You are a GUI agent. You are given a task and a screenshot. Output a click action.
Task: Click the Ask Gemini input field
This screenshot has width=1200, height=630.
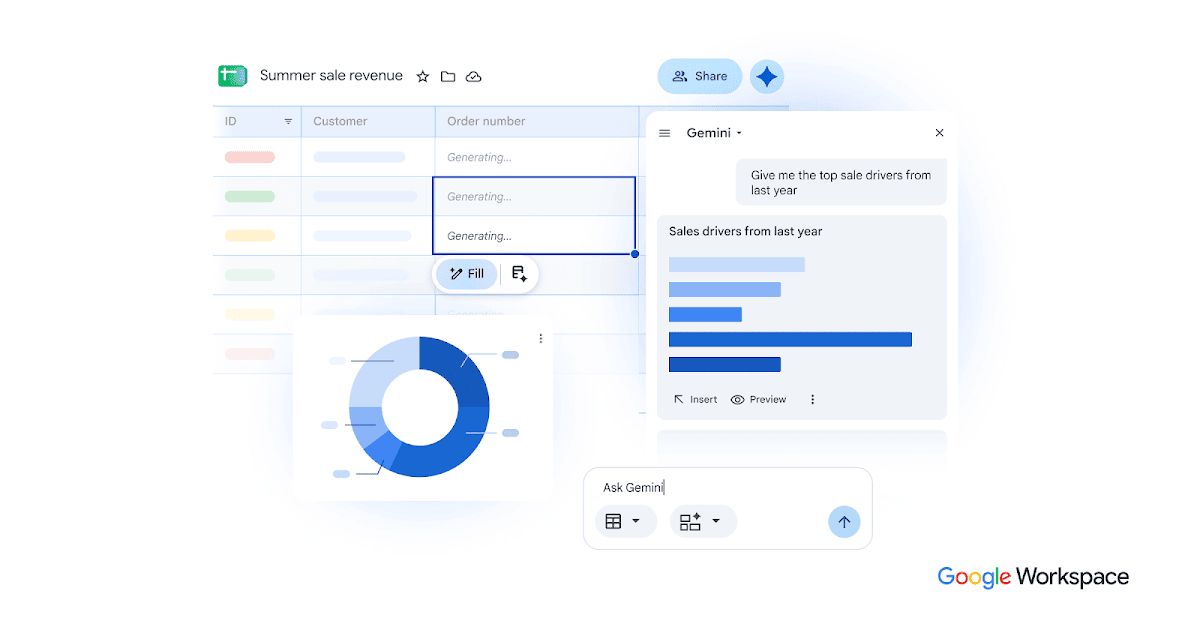[727, 487]
